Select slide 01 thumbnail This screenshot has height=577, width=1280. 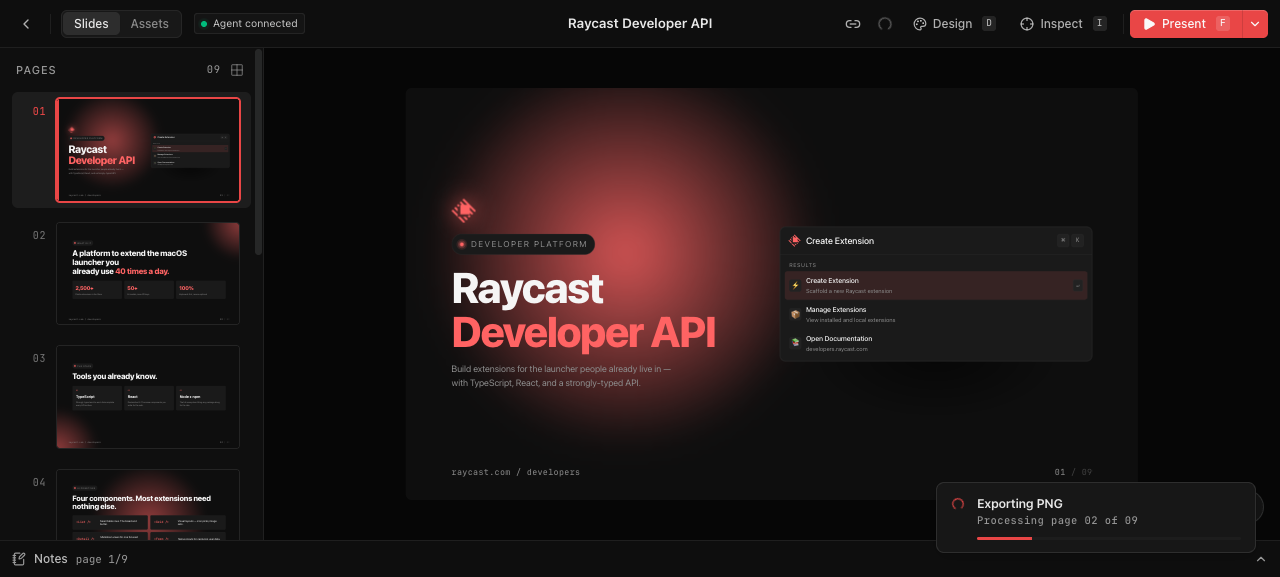pyautogui.click(x=148, y=150)
